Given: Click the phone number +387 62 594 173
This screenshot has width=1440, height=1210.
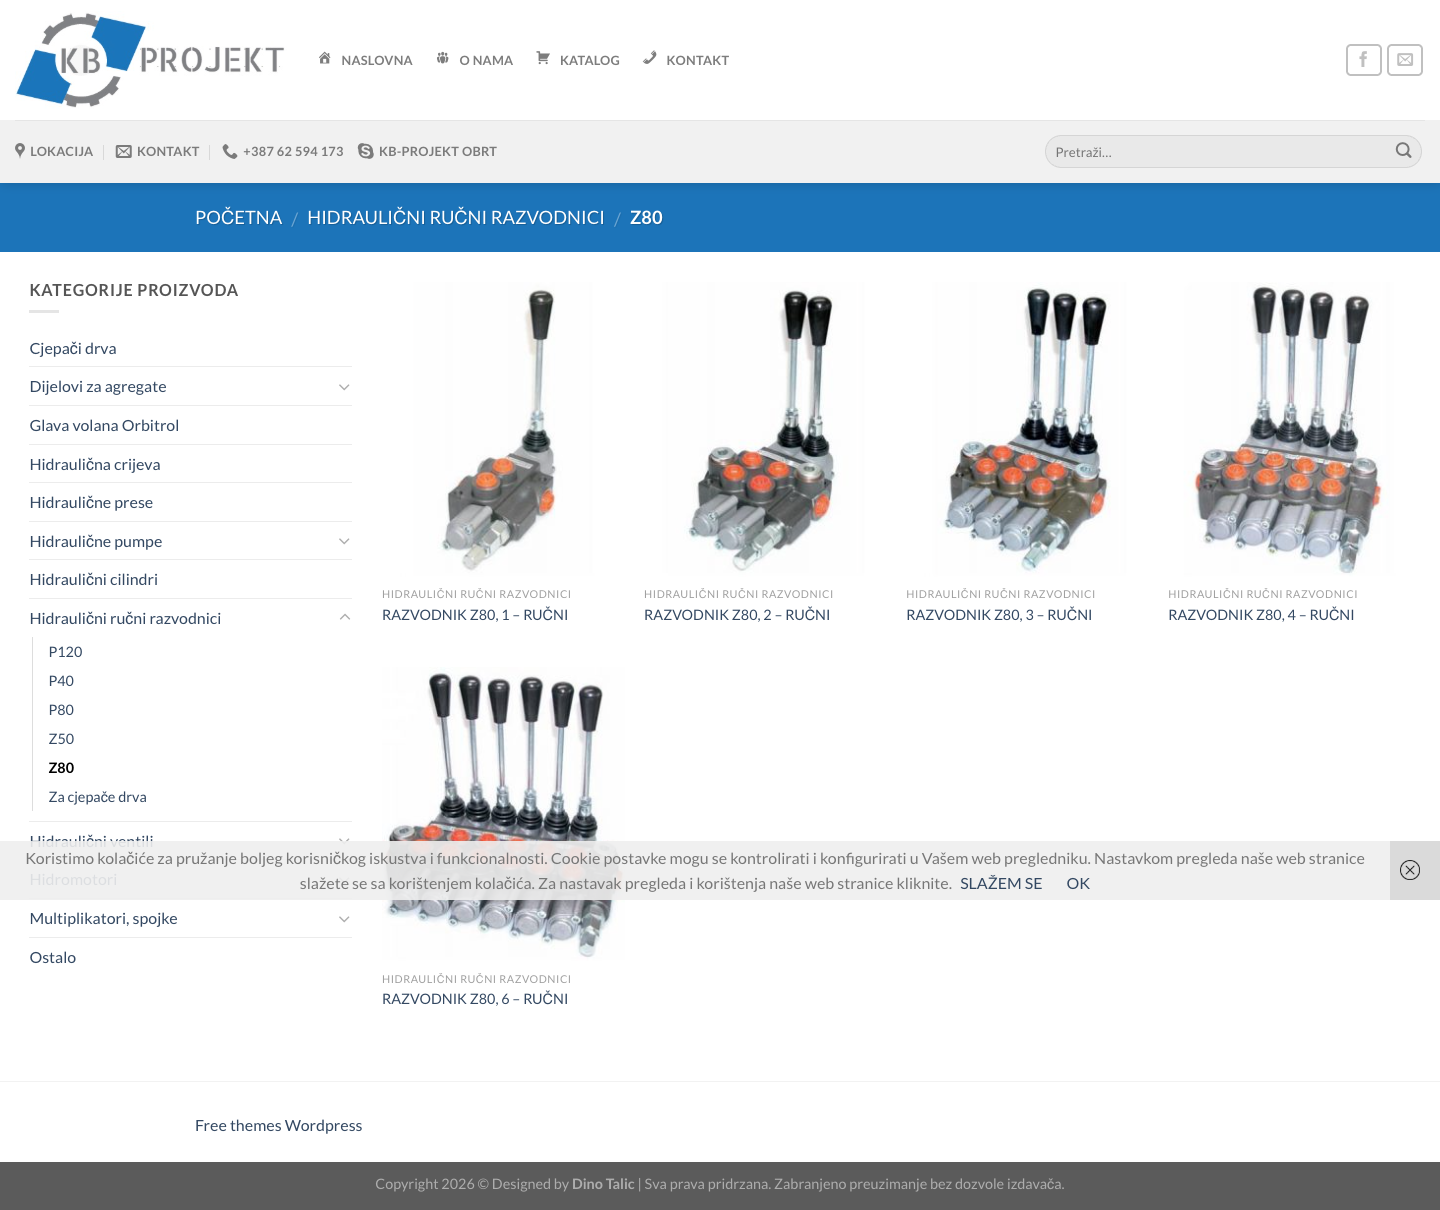Looking at the screenshot, I should click(283, 151).
